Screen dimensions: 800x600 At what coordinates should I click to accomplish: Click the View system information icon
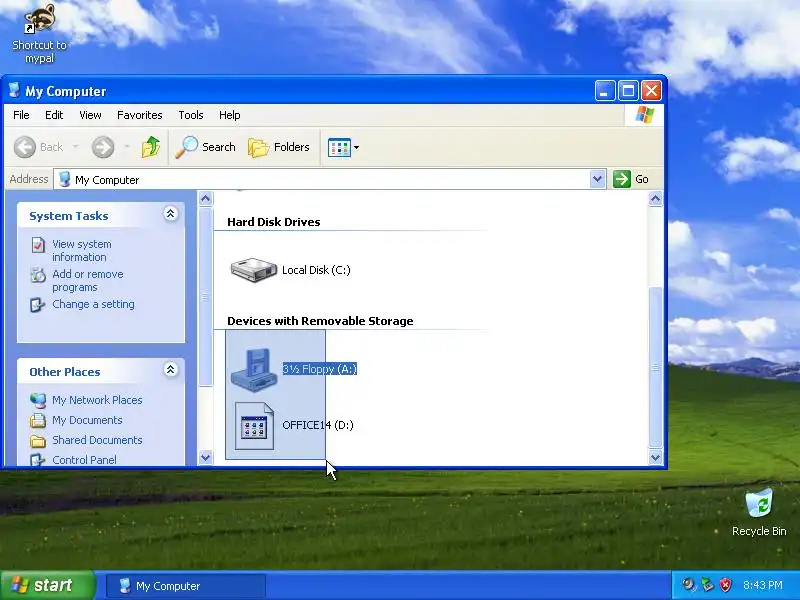pos(38,245)
